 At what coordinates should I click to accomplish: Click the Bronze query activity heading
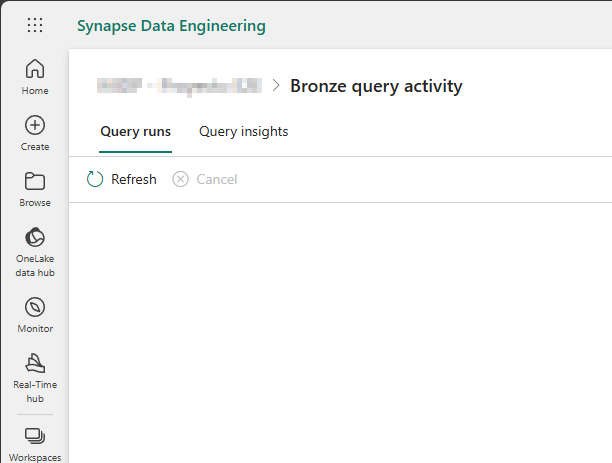[376, 86]
